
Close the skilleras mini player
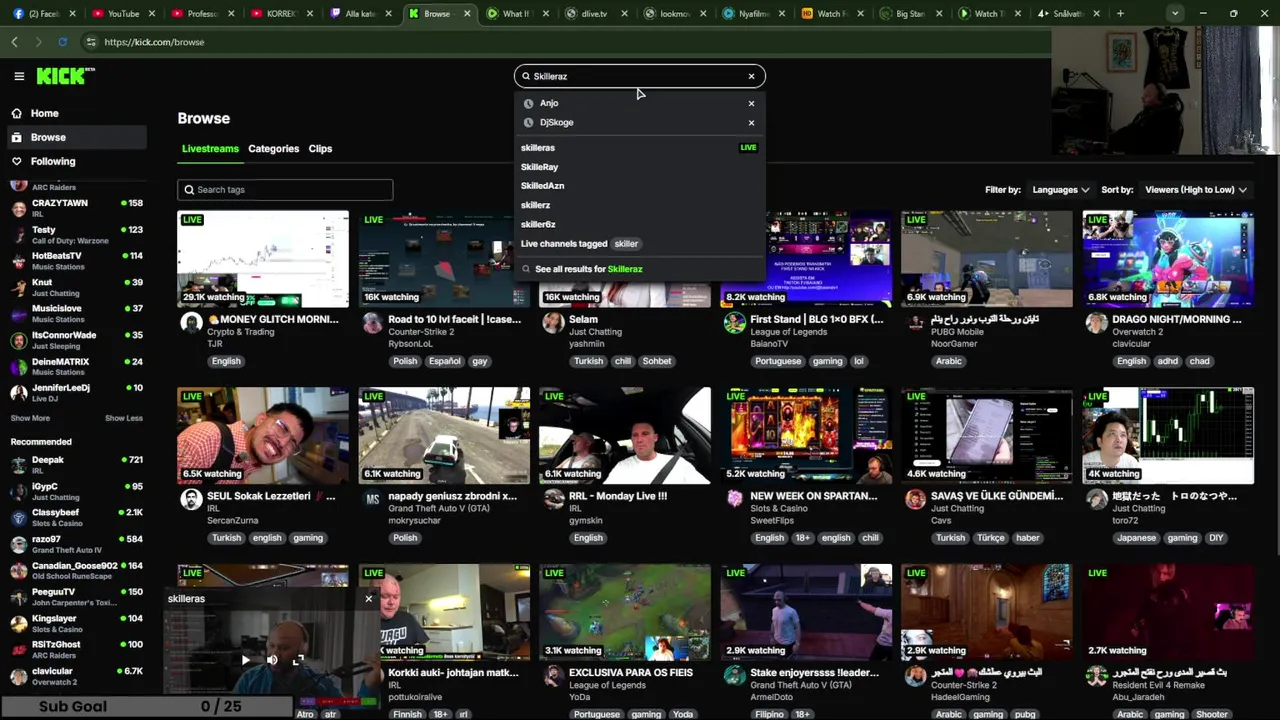click(x=368, y=599)
